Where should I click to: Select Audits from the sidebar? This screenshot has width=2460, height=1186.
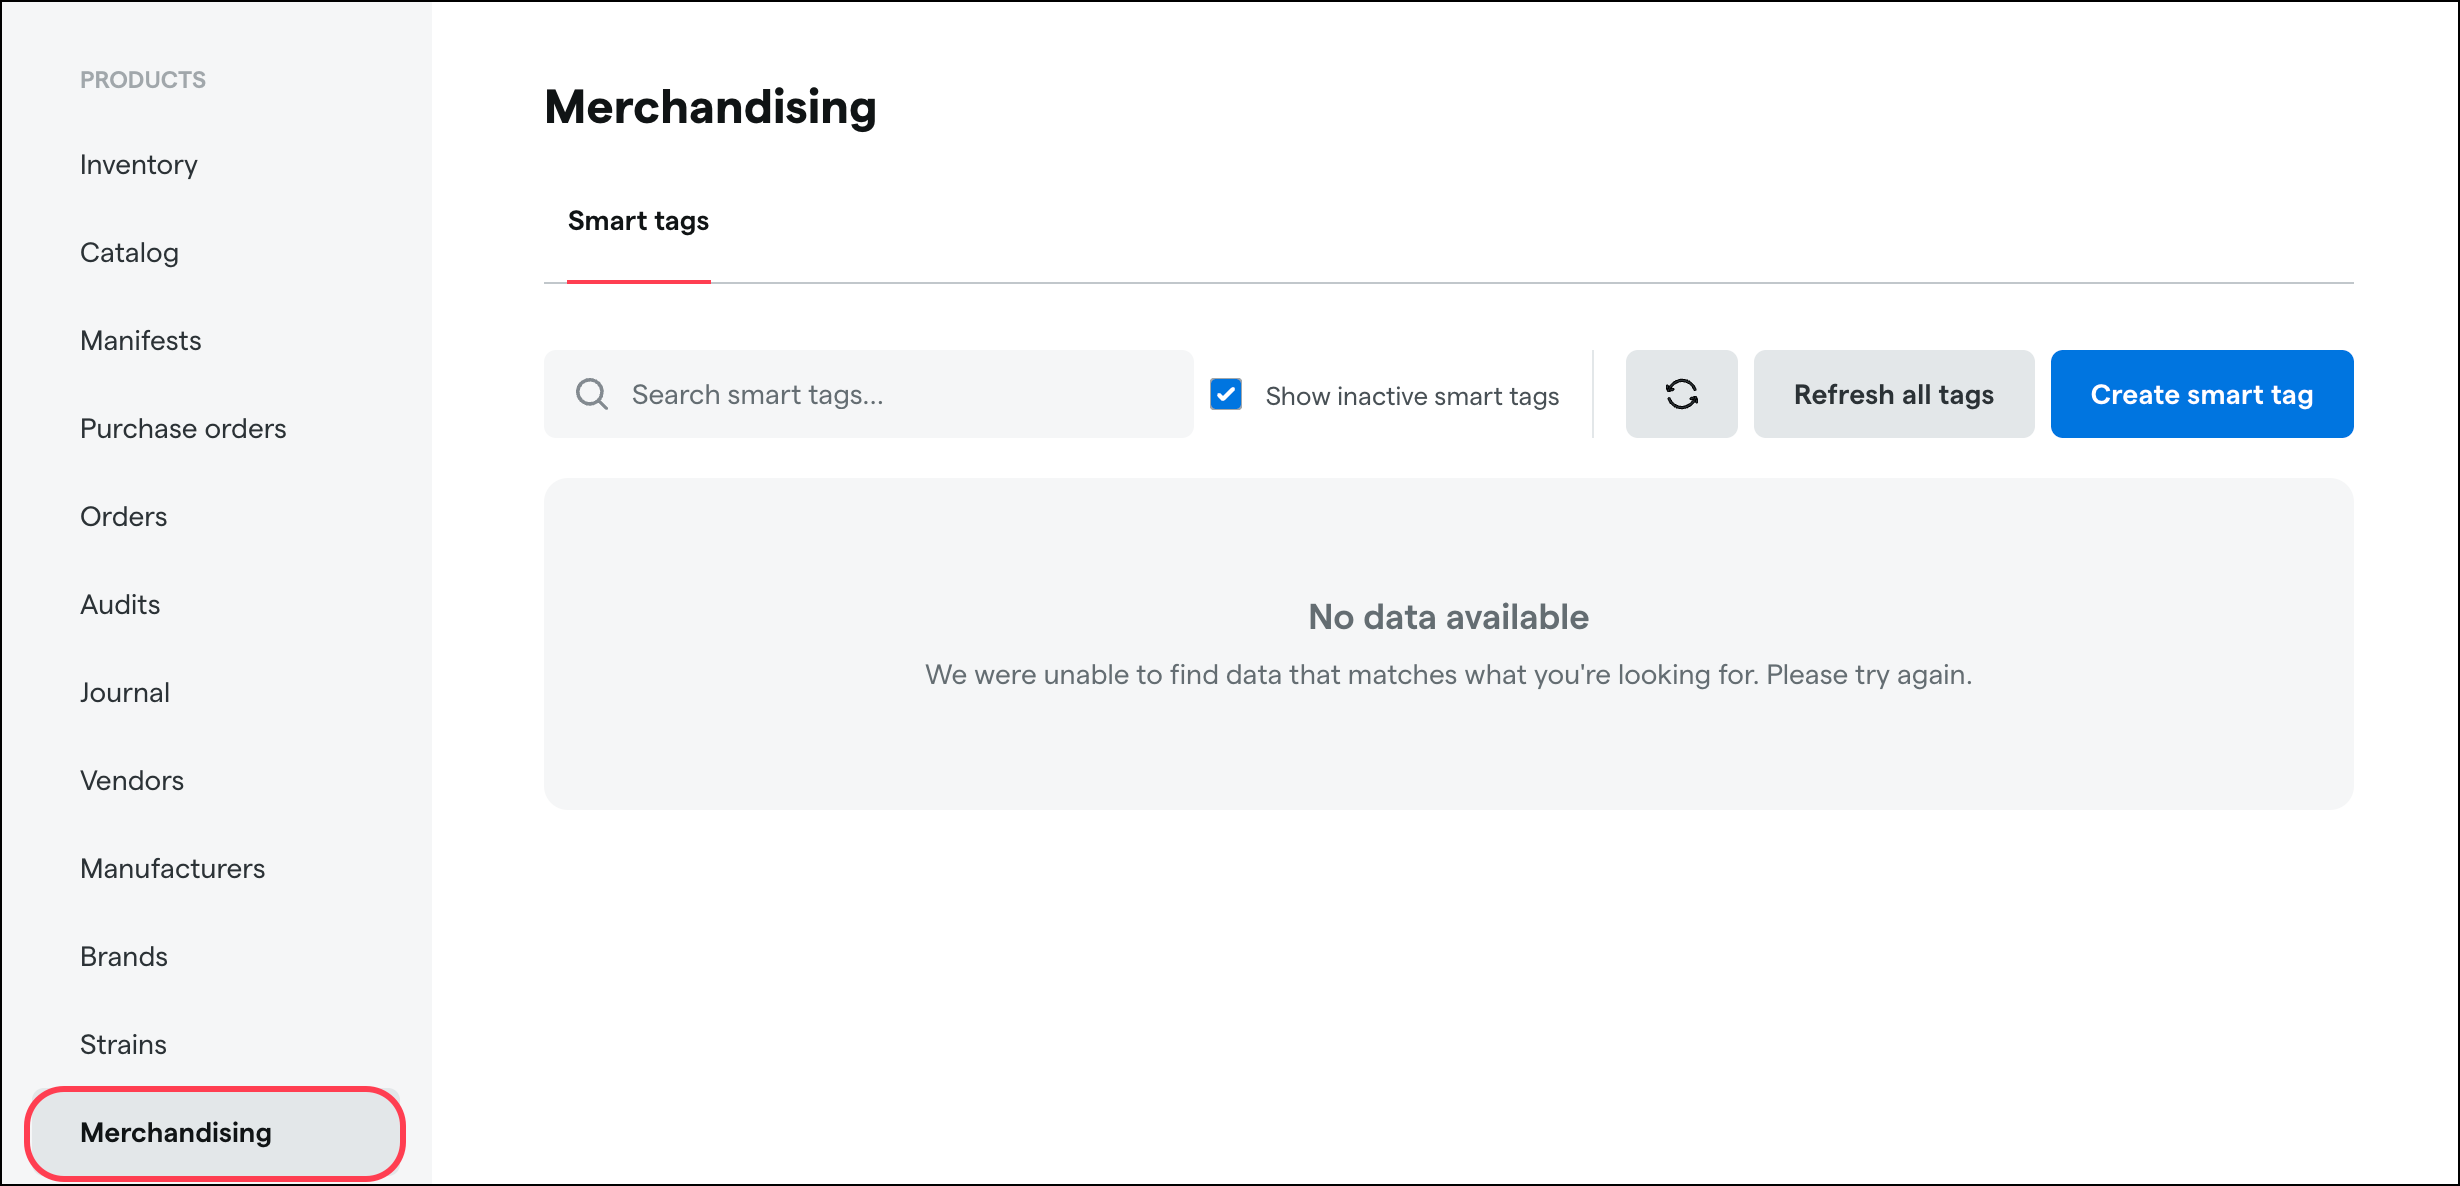[120, 605]
